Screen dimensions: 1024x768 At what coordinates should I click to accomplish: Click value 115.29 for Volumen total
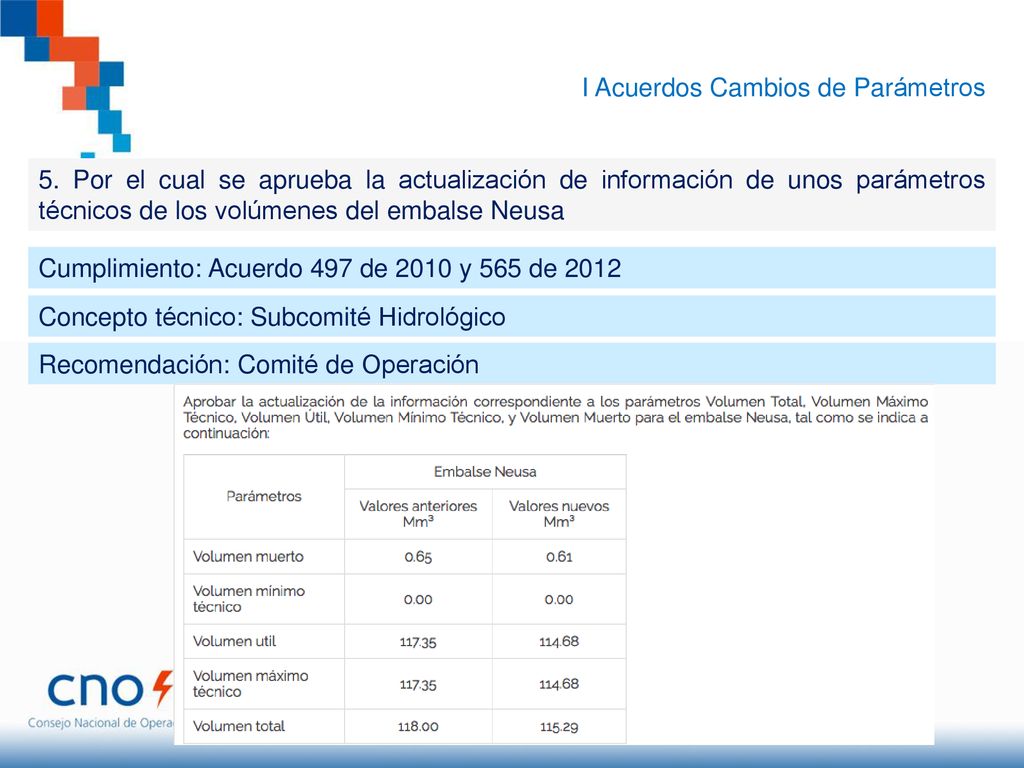559,727
